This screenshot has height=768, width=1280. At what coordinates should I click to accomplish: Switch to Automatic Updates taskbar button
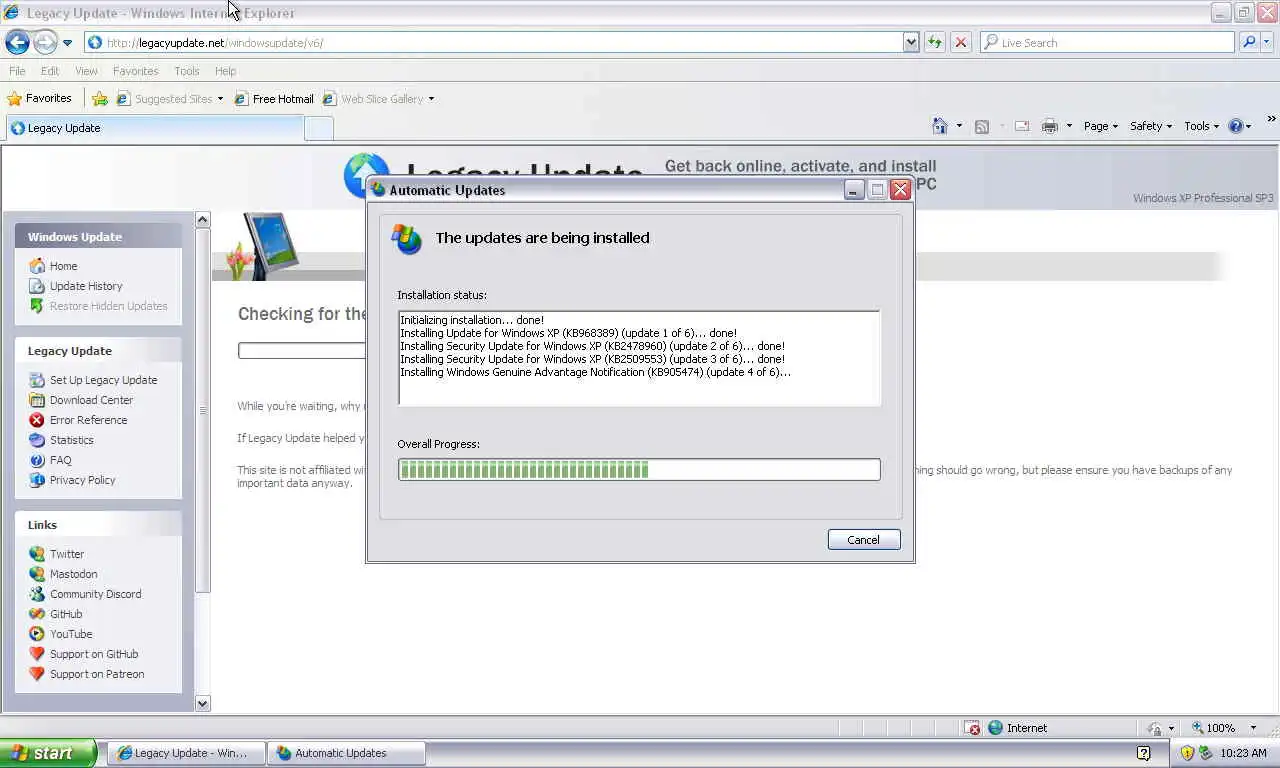click(347, 753)
